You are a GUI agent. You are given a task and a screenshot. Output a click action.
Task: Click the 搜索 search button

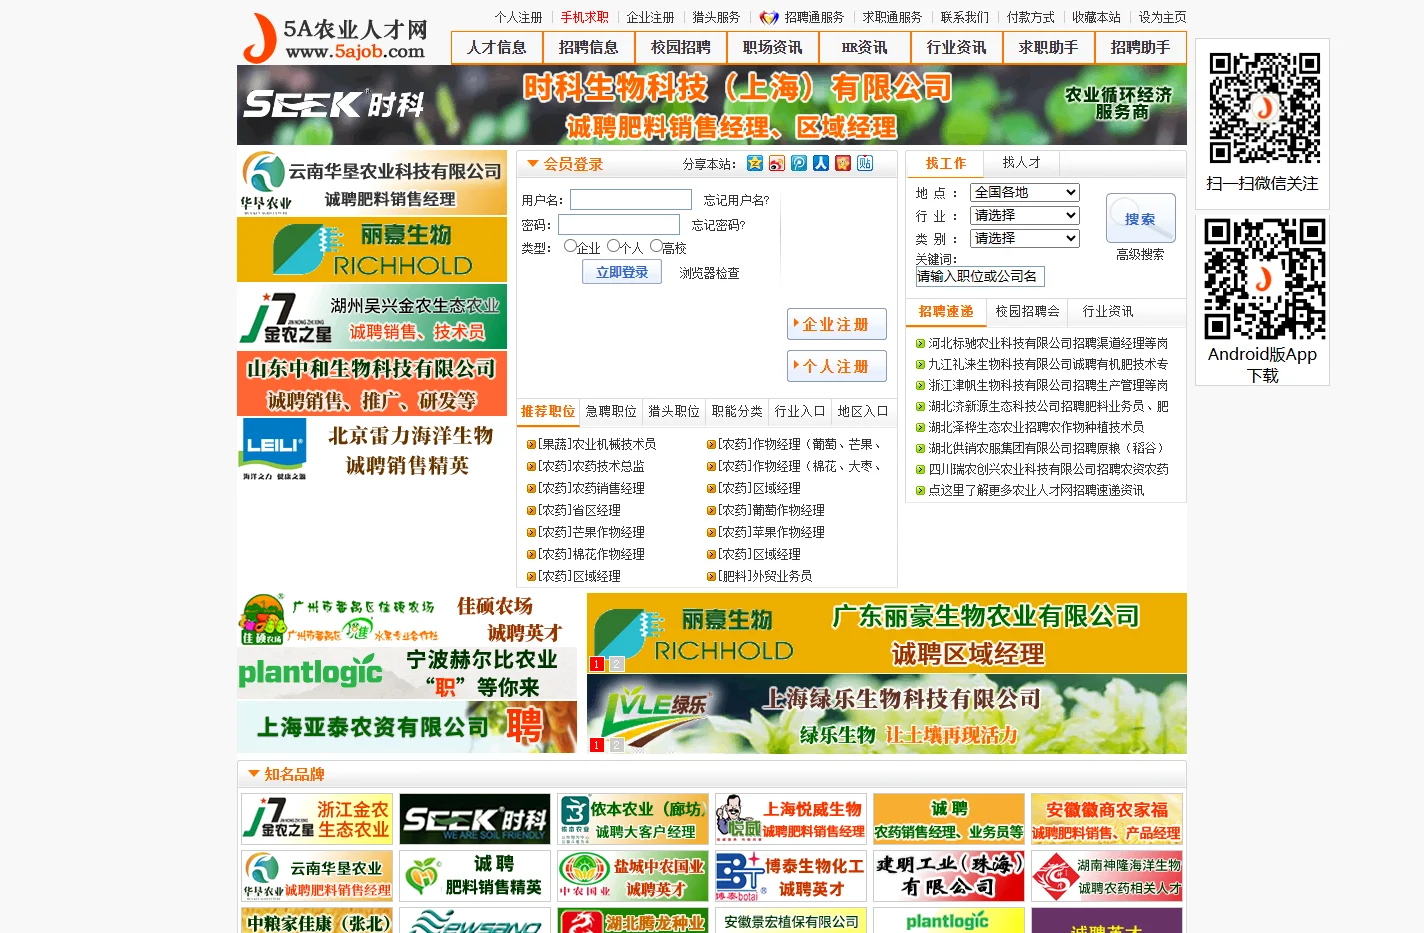click(x=1140, y=218)
